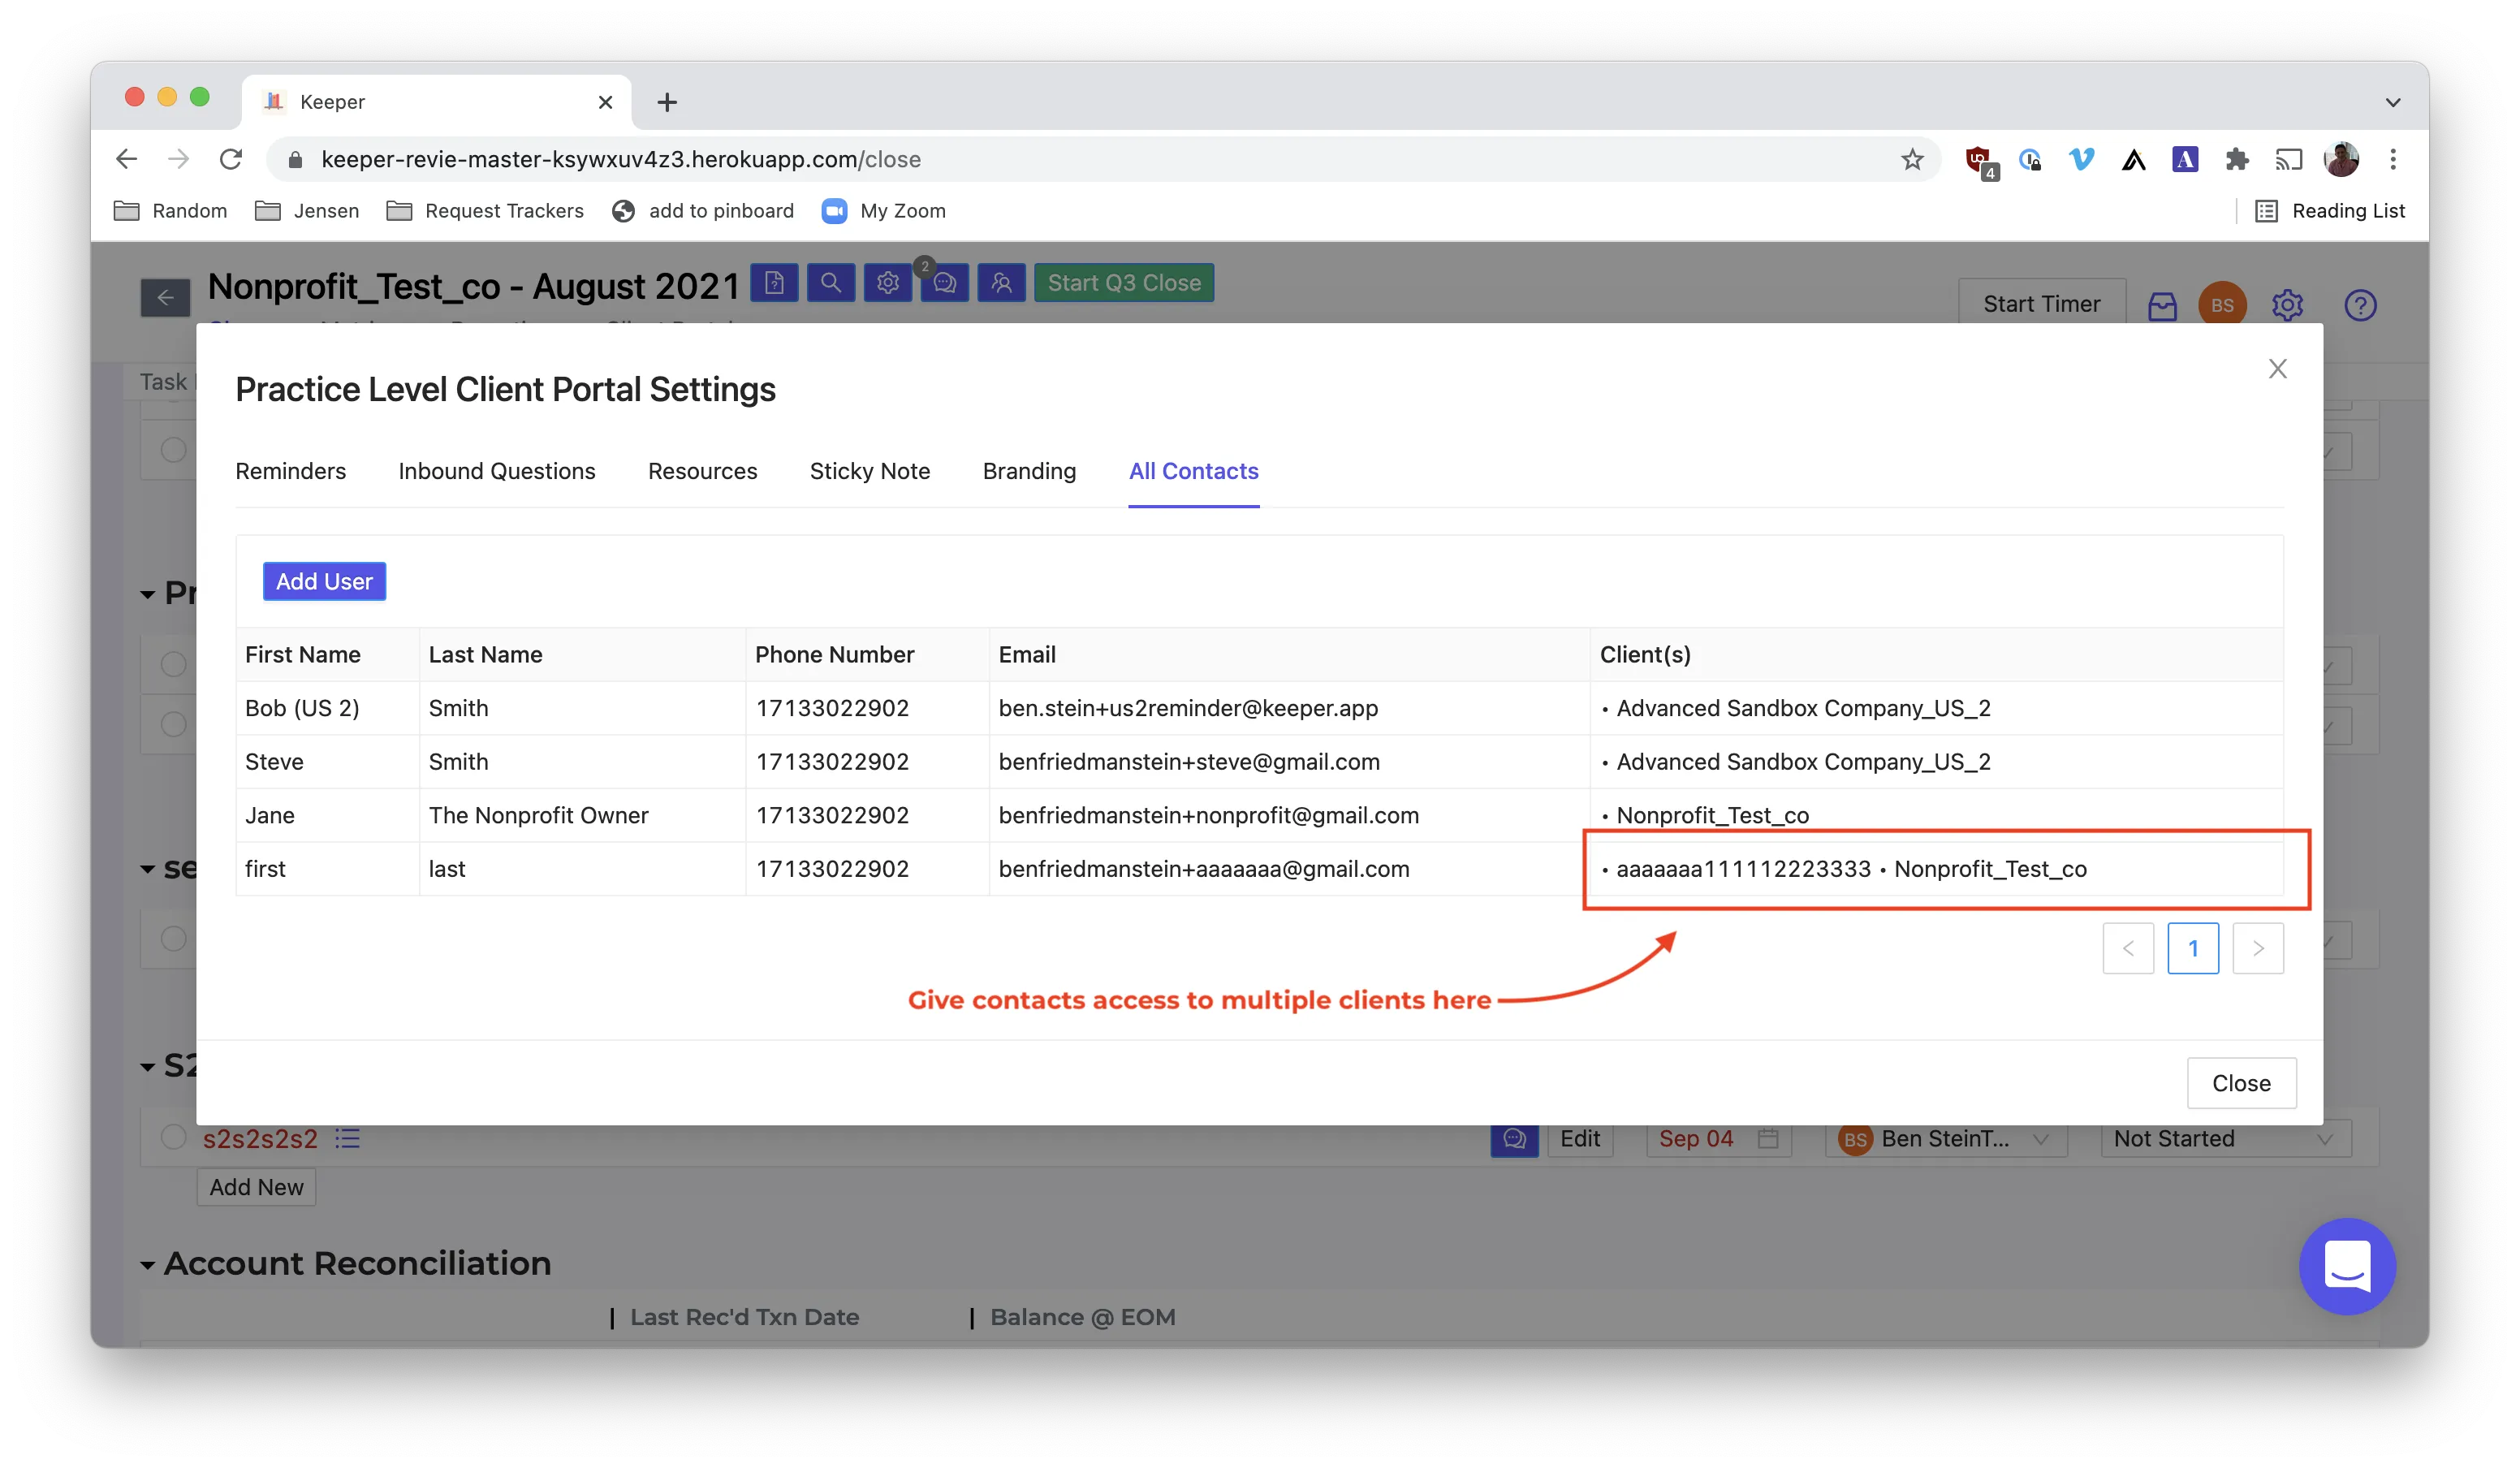Toggle the s2s2s2s2 task completion circle
The height and width of the screenshot is (1468, 2520).
click(173, 1137)
